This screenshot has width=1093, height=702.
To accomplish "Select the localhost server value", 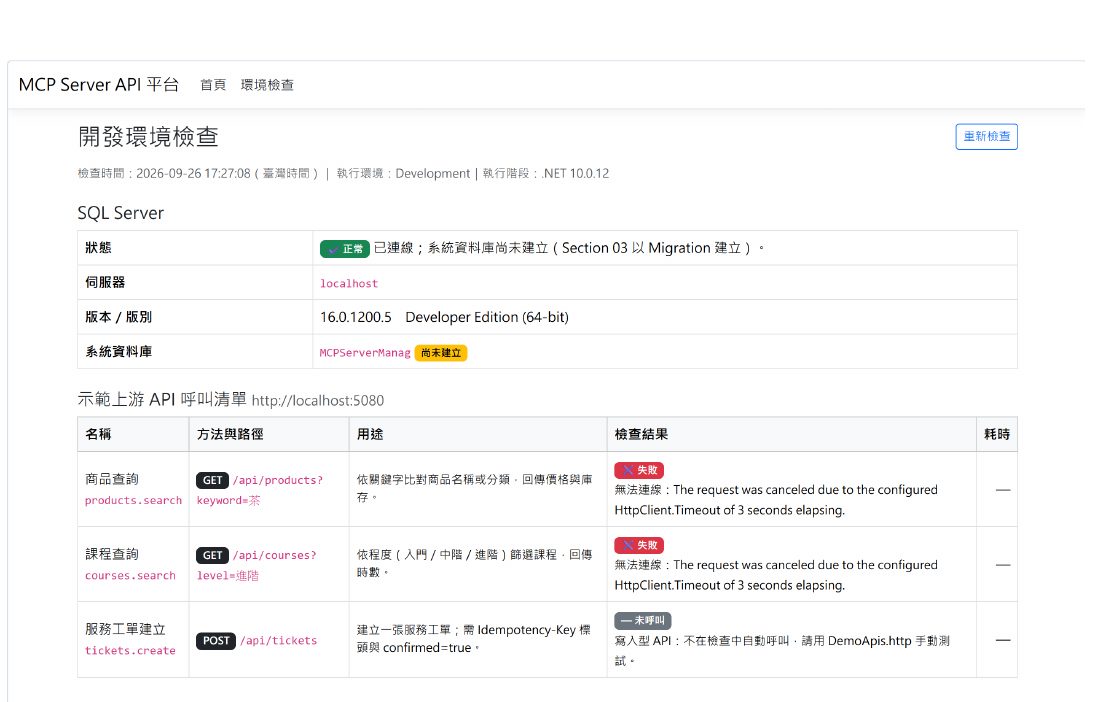I will (x=349, y=284).
